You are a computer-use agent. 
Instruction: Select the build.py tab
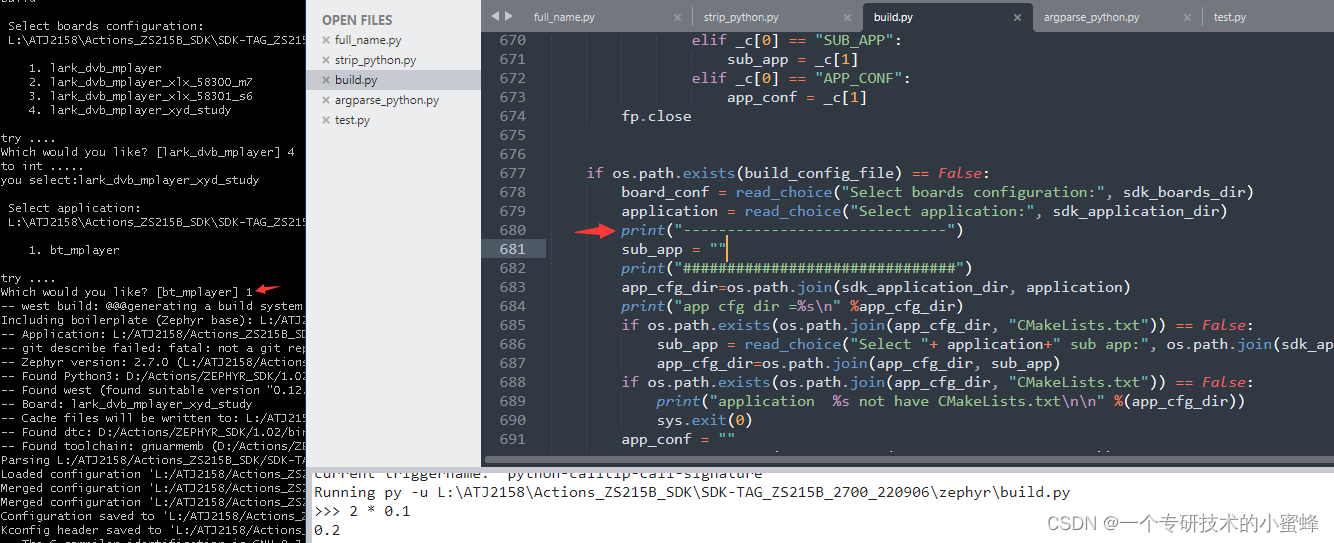893,17
